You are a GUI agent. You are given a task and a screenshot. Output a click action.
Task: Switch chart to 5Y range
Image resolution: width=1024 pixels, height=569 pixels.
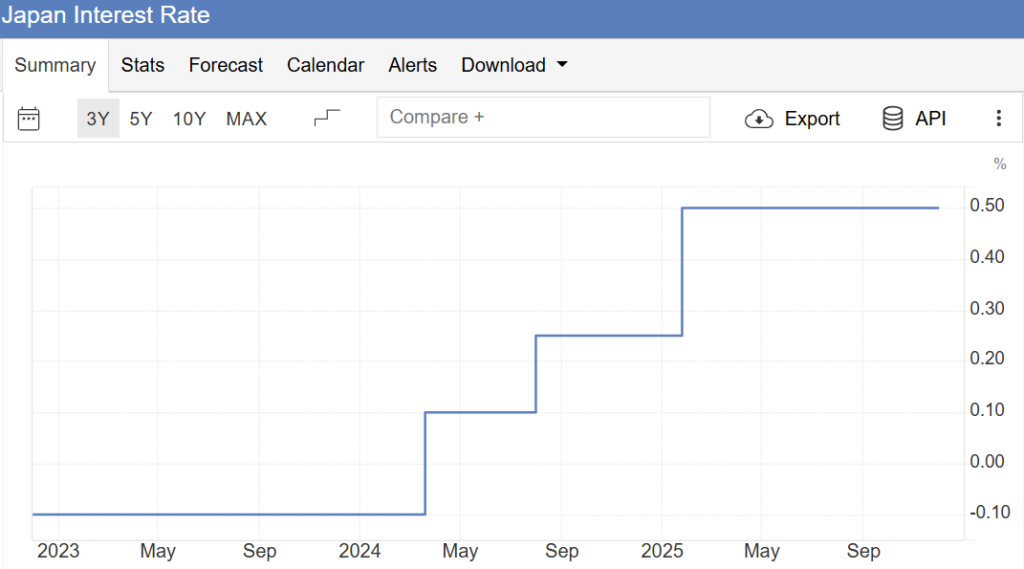[141, 119]
